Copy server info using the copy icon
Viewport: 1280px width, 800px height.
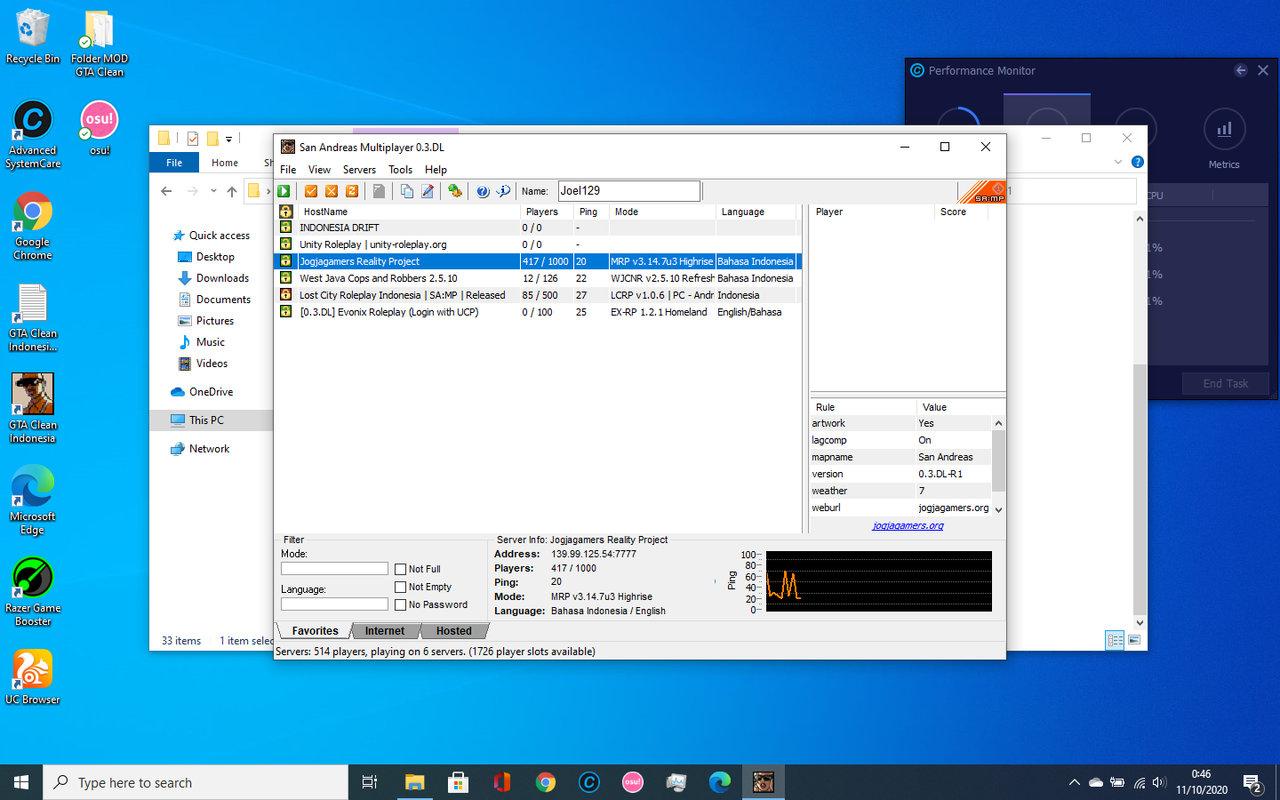(x=407, y=190)
